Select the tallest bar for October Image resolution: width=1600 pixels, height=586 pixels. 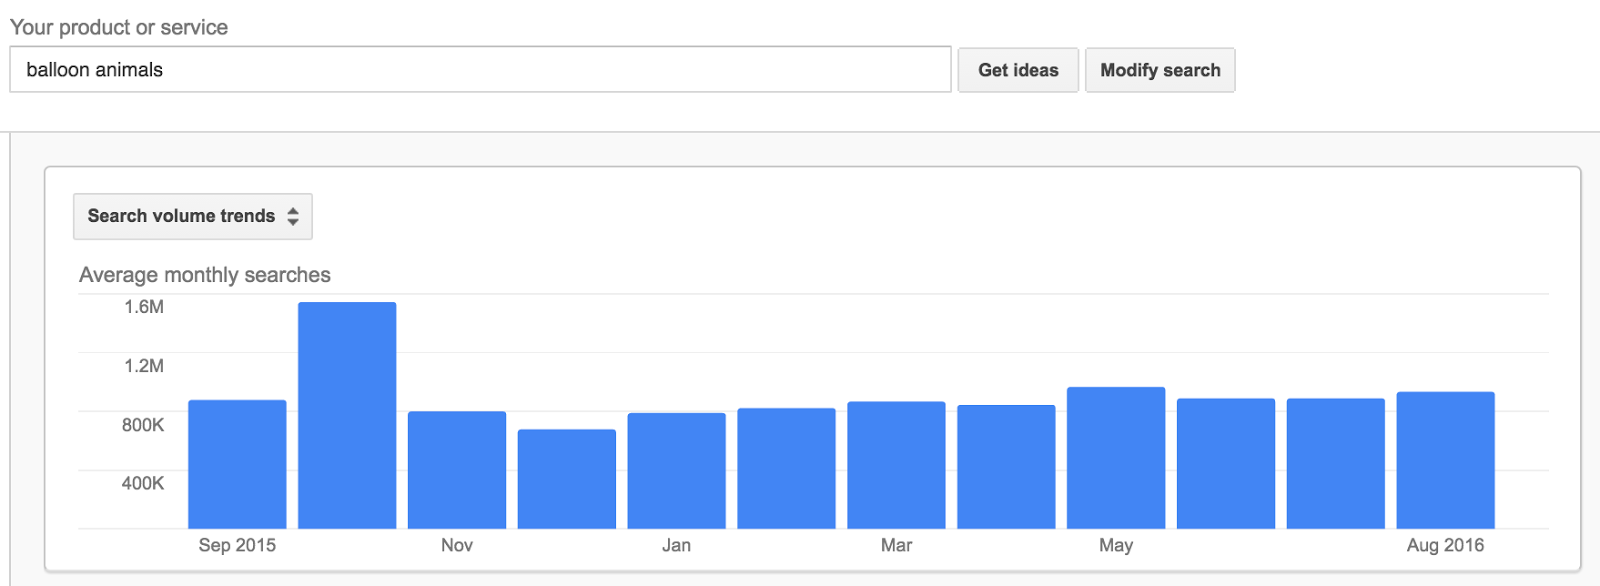(x=347, y=415)
